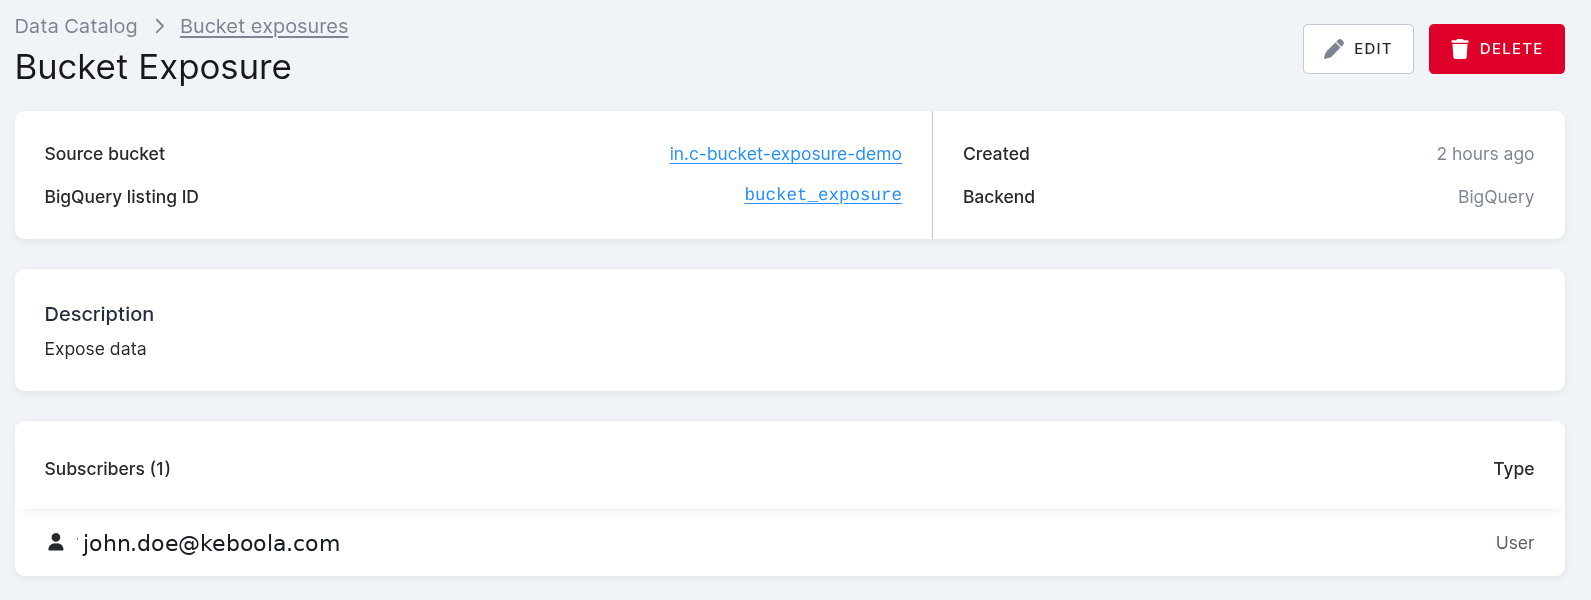The height and width of the screenshot is (600, 1591).
Task: Click the Bucket Exposure page title
Action: point(153,67)
